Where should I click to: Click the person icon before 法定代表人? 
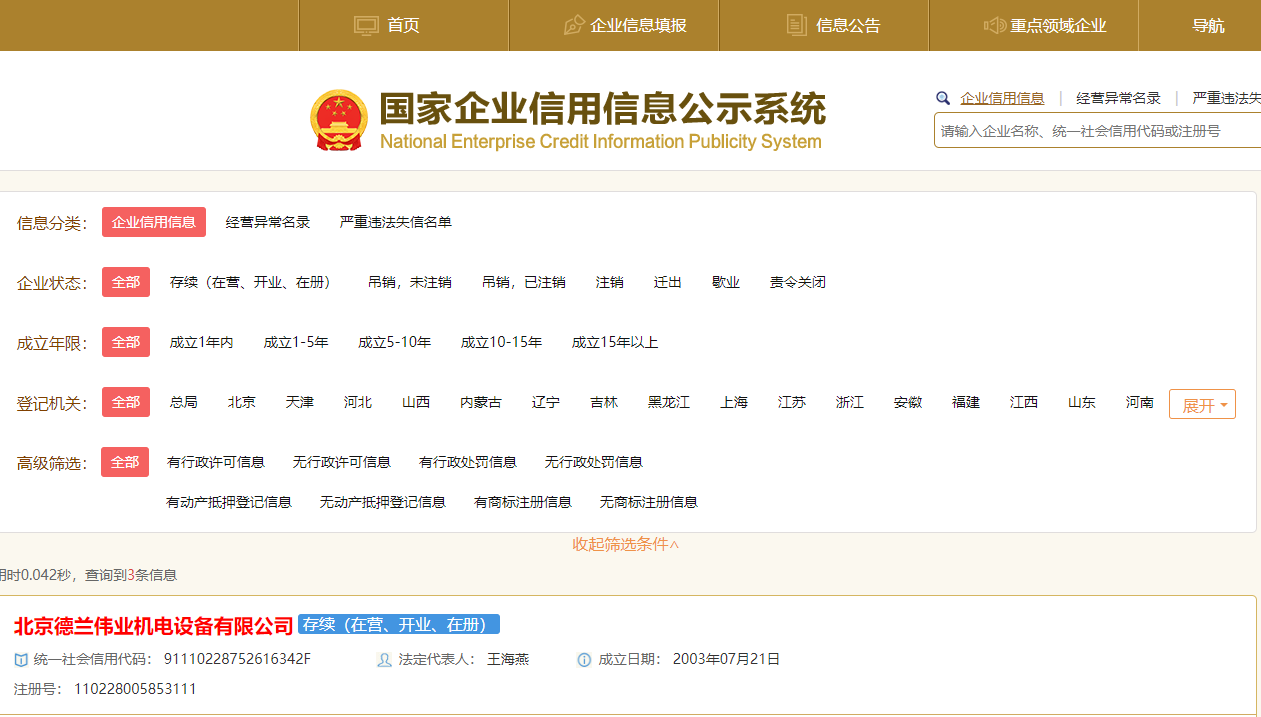pyautogui.click(x=384, y=660)
